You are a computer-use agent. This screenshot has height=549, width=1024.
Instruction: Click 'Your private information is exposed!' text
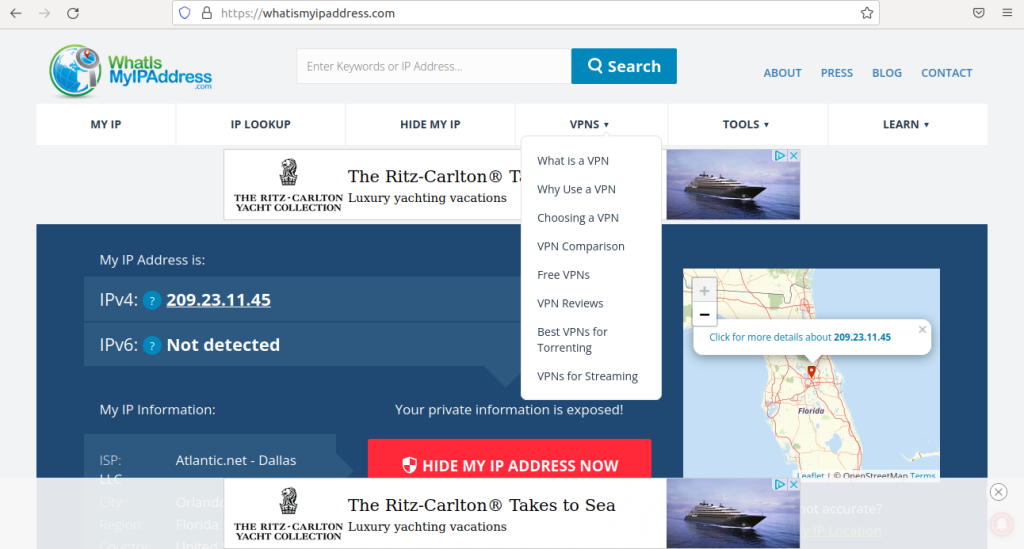point(509,410)
